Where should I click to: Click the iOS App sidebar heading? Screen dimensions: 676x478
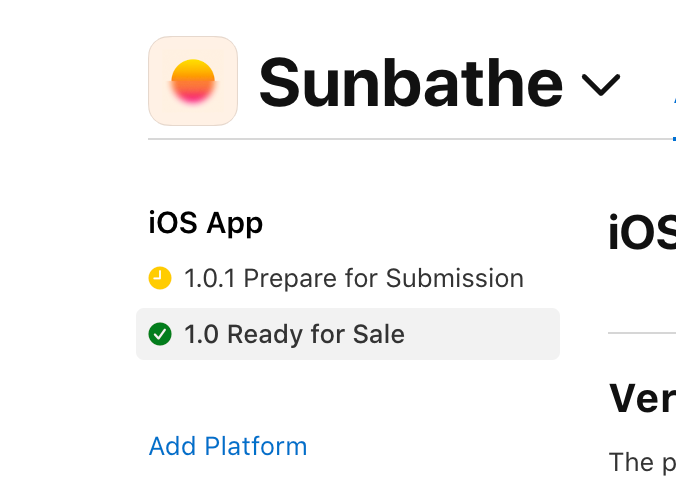205,223
